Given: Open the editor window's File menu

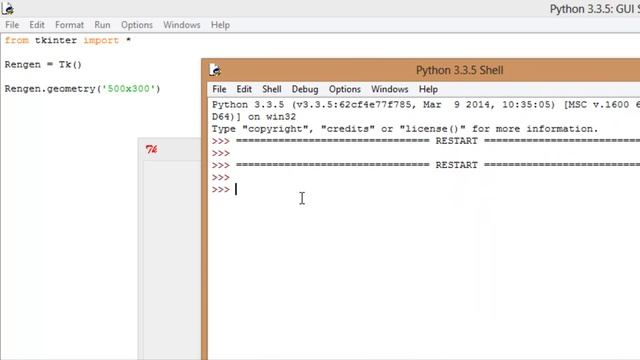Looking at the screenshot, I should point(12,25).
